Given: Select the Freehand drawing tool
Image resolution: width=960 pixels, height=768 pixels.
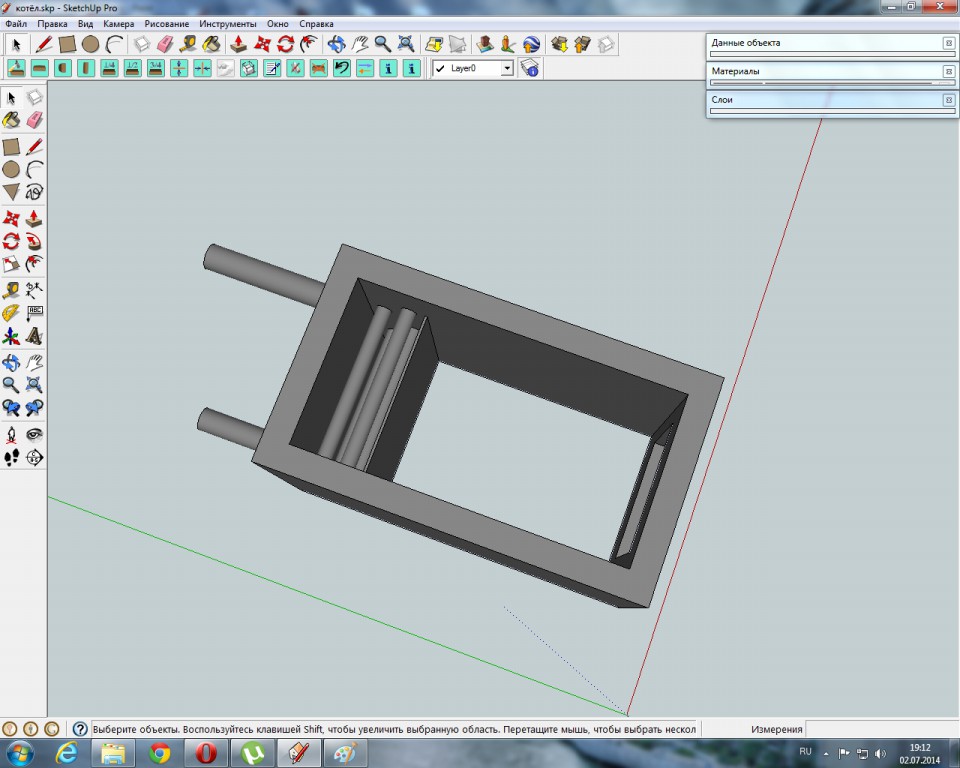Looking at the screenshot, I should click(x=34, y=191).
